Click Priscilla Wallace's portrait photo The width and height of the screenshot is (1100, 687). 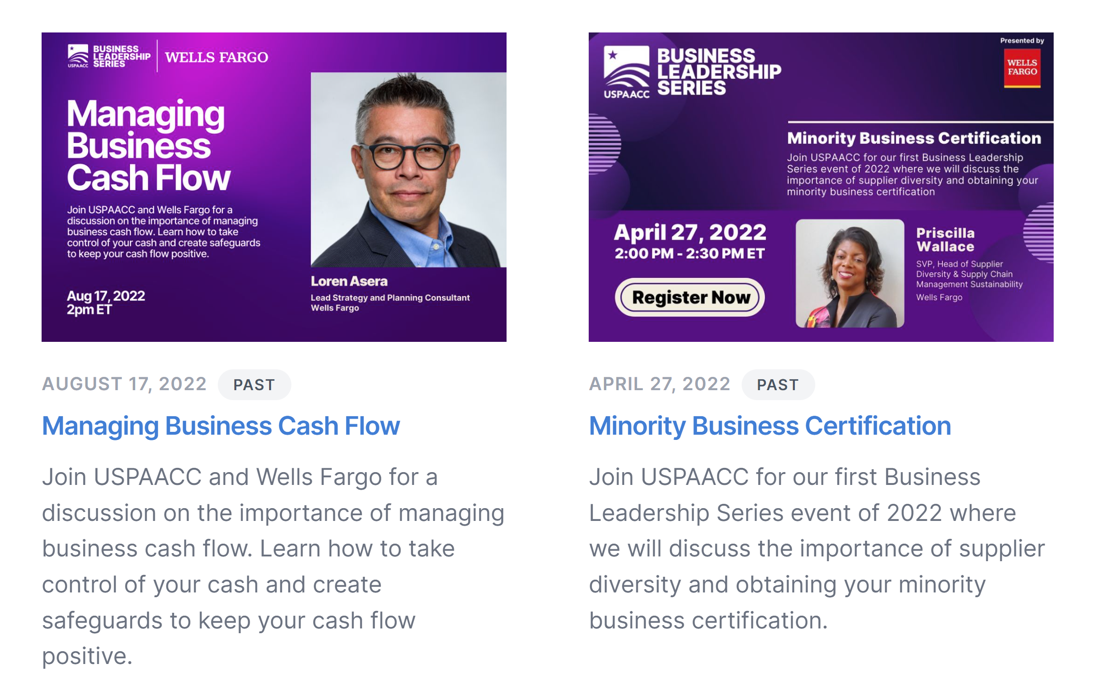tap(850, 274)
